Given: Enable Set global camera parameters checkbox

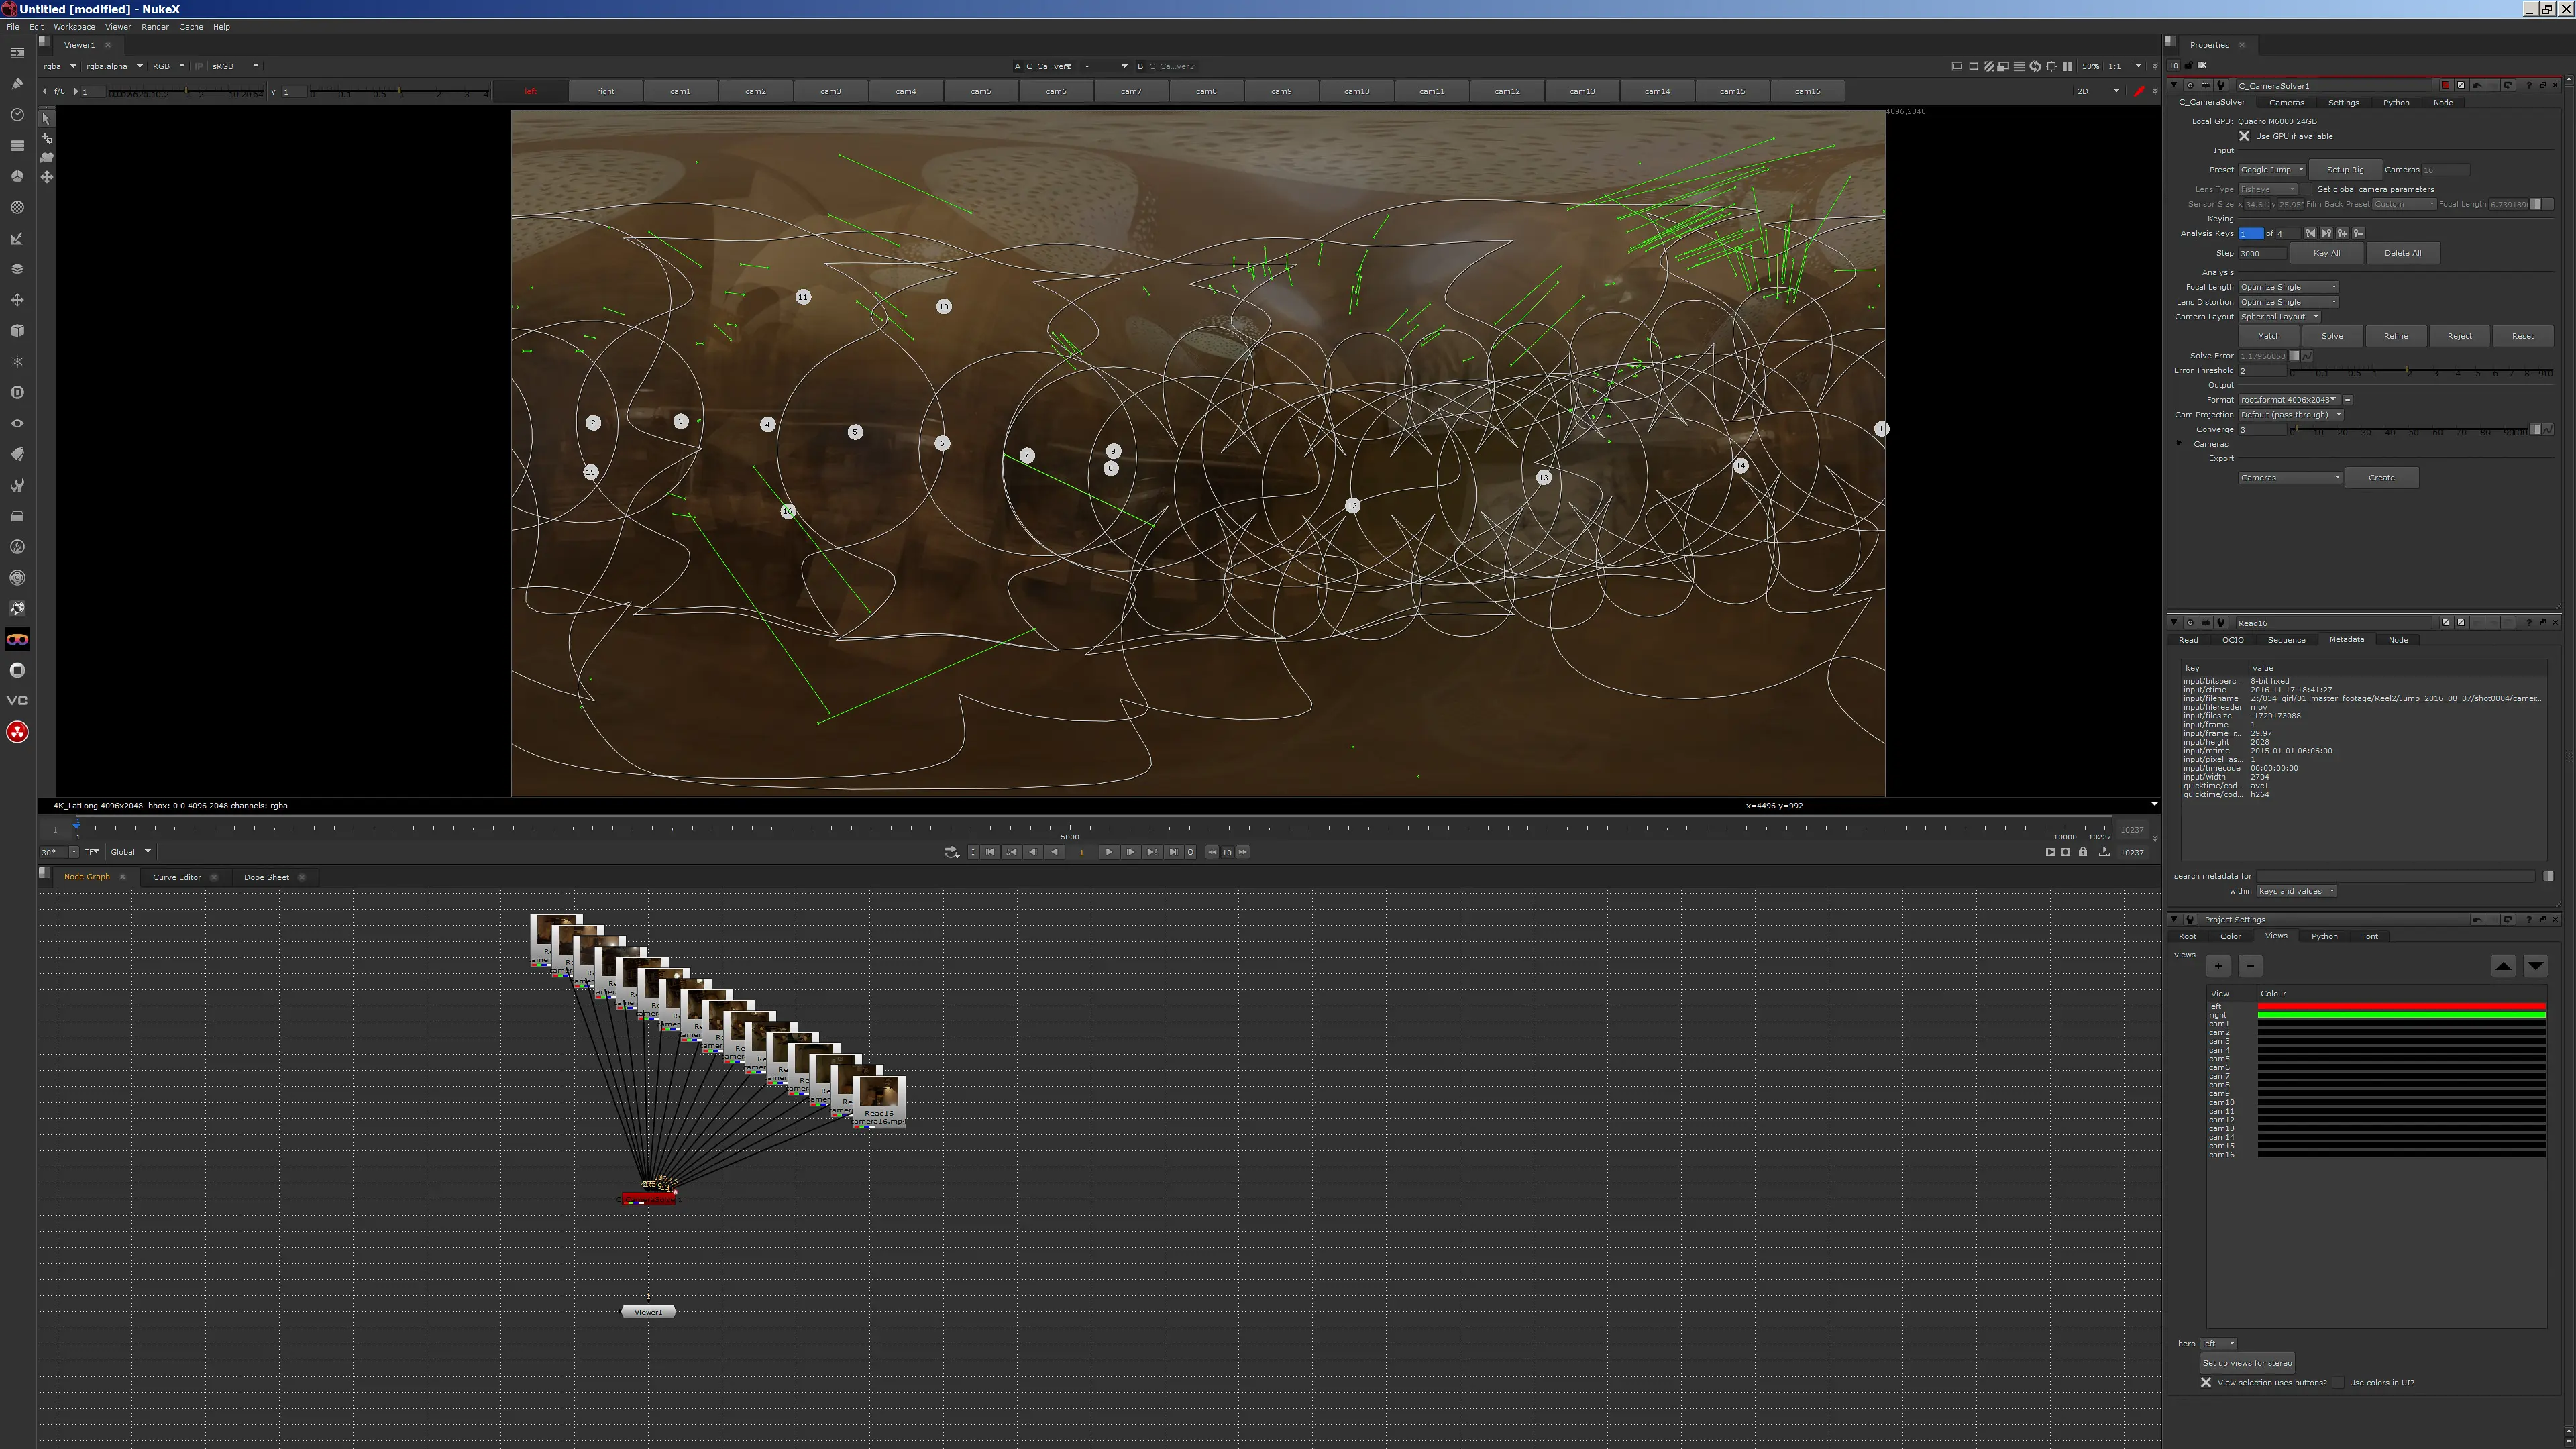Looking at the screenshot, I should point(2308,189).
